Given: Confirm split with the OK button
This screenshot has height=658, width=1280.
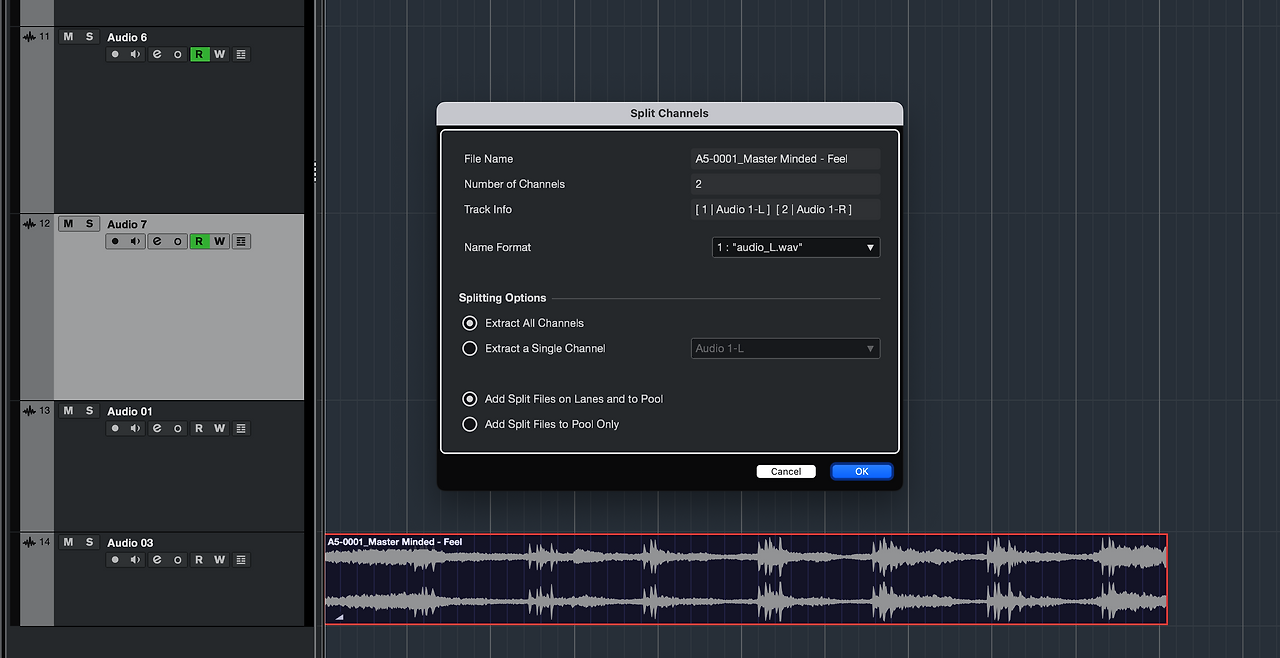Looking at the screenshot, I should coord(862,472).
